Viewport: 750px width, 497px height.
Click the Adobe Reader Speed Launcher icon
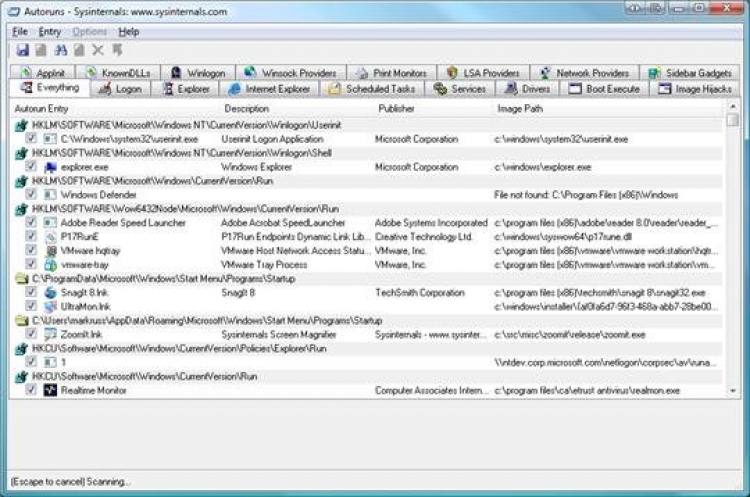[x=50, y=223]
